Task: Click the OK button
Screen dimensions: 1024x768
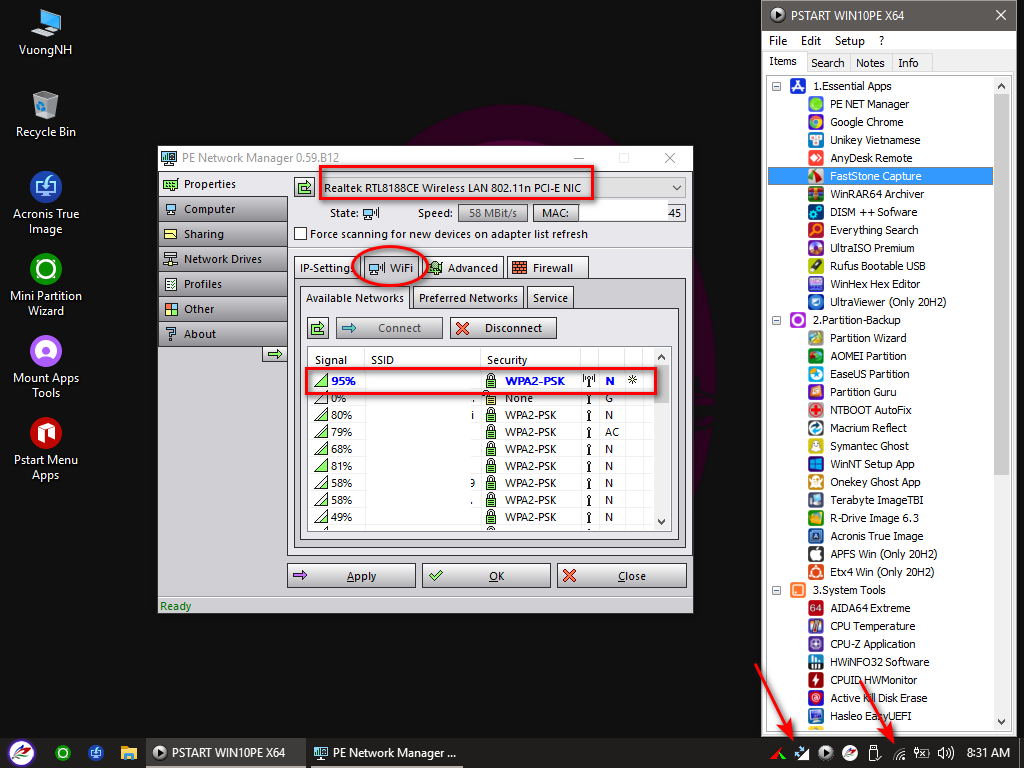Action: coord(486,576)
